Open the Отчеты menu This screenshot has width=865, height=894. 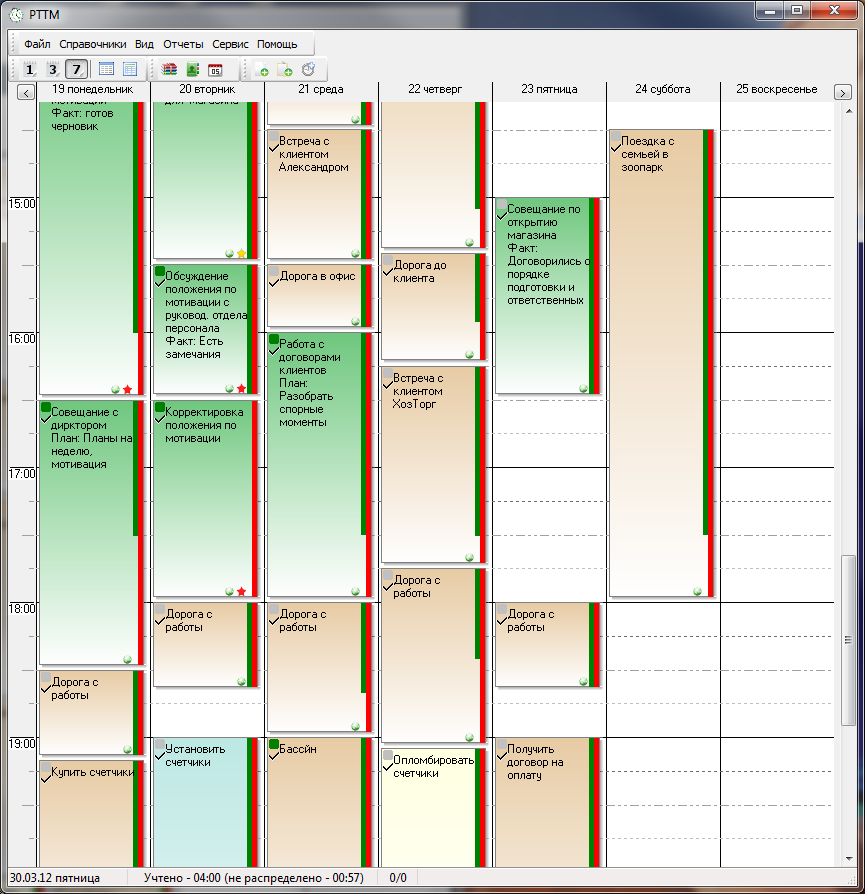183,44
